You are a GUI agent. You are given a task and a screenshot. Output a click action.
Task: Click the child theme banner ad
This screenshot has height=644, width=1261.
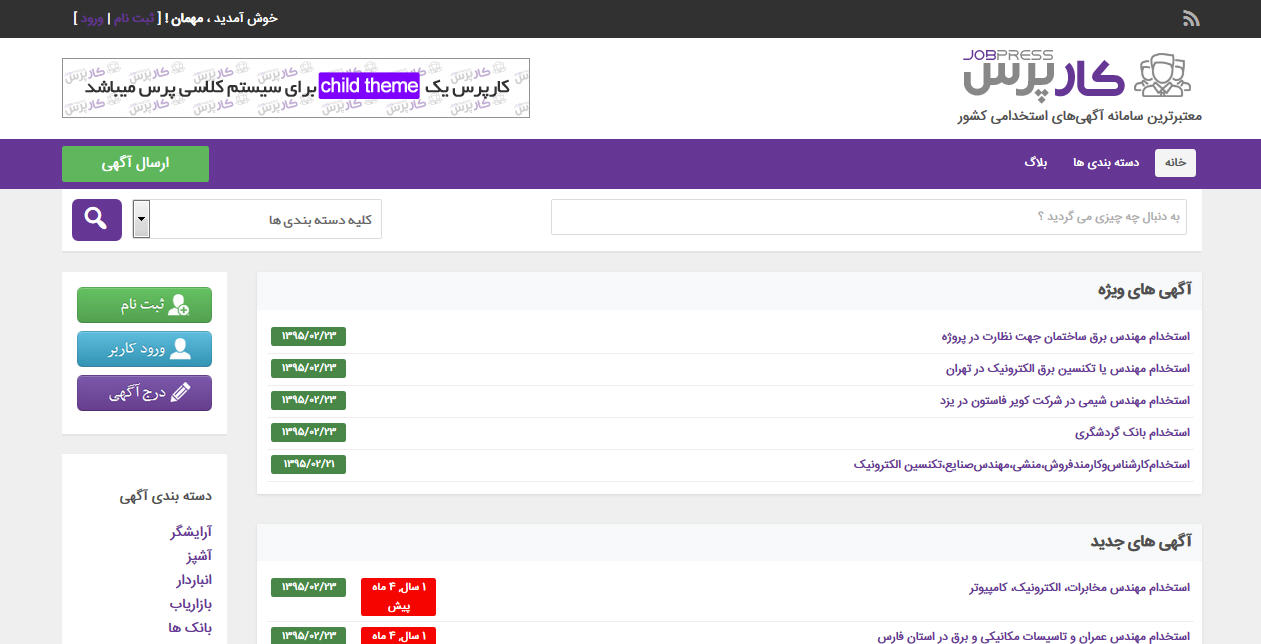point(296,88)
